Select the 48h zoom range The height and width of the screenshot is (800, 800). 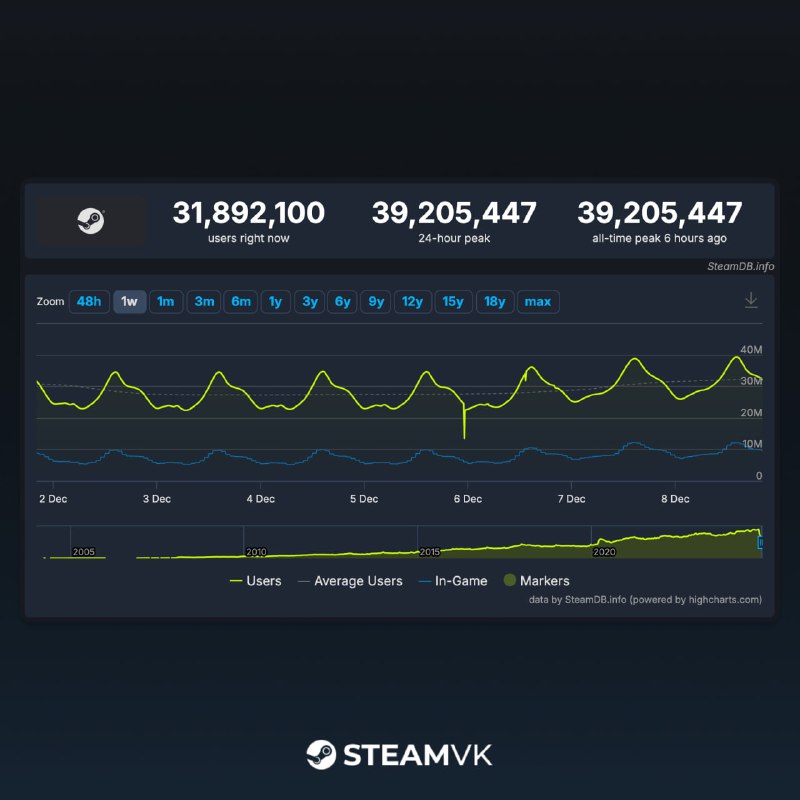point(89,302)
